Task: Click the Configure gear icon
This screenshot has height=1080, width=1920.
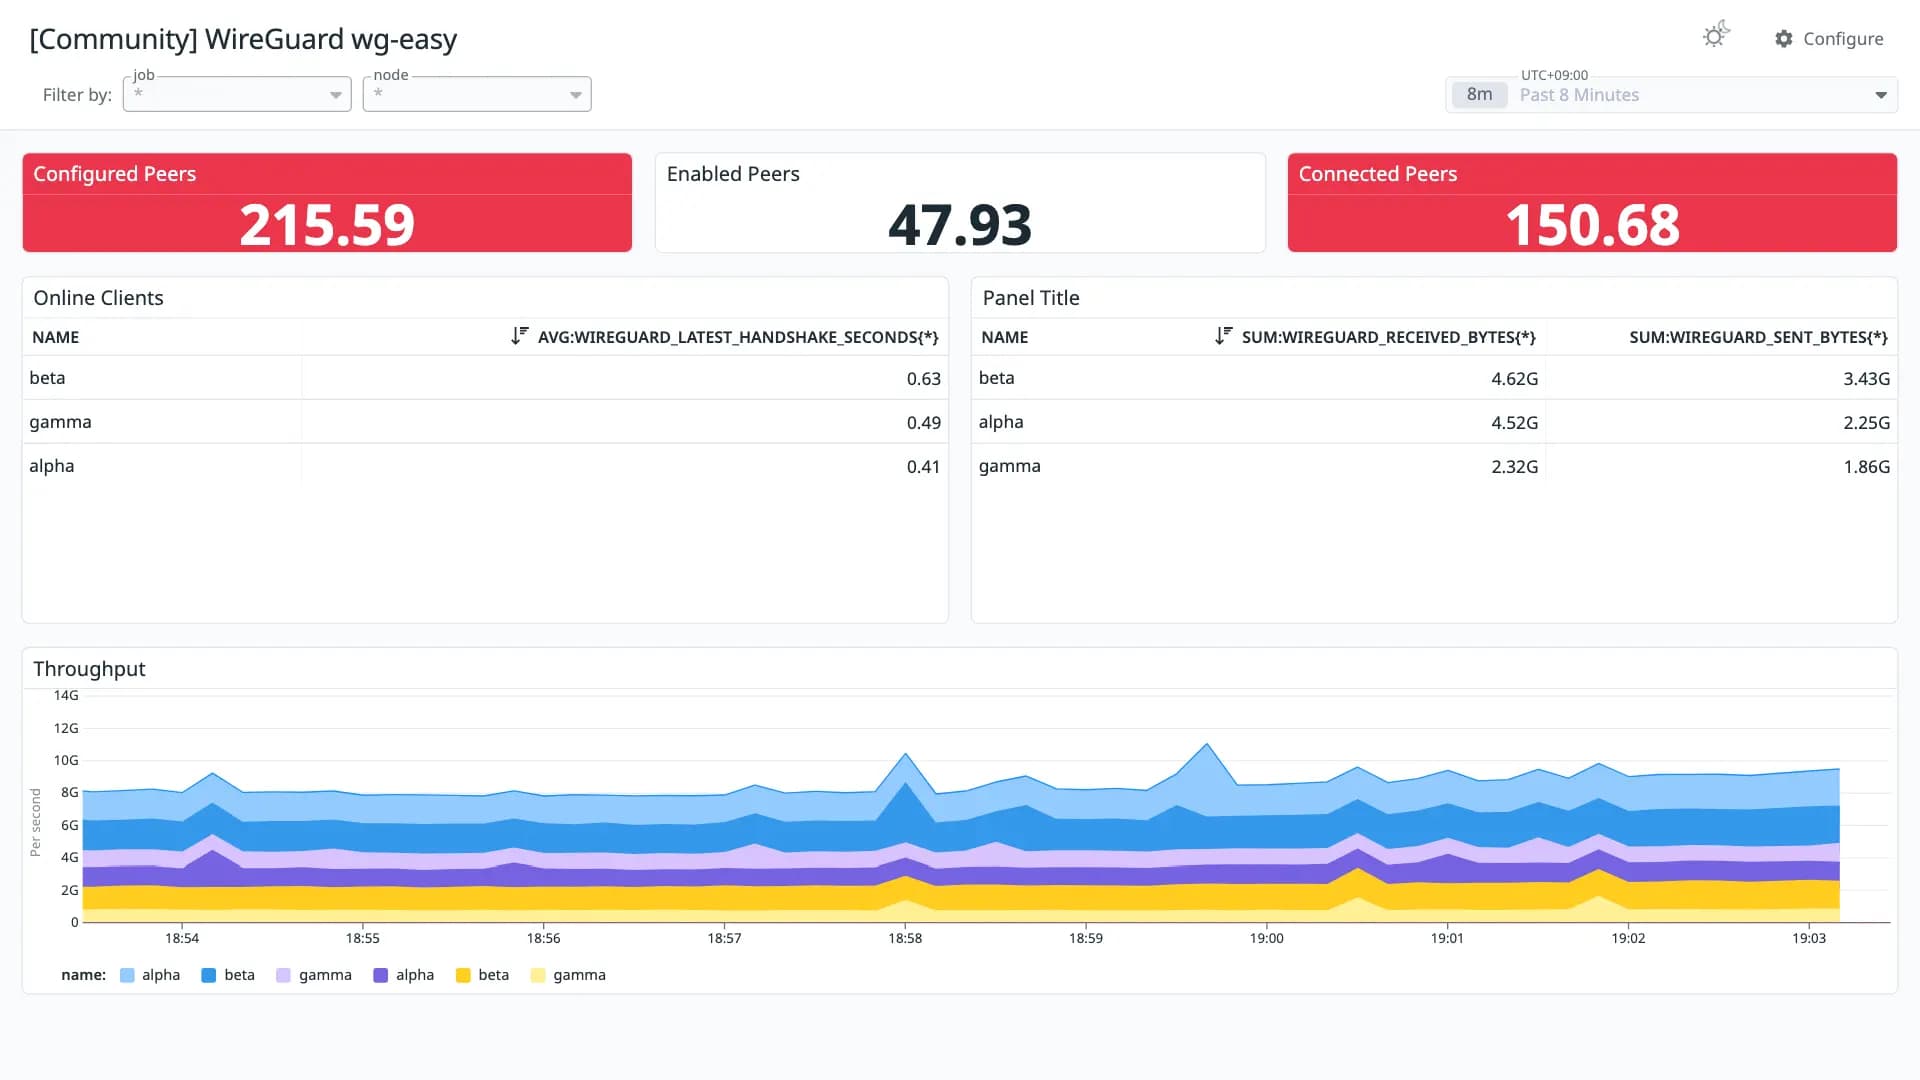Action: point(1784,39)
